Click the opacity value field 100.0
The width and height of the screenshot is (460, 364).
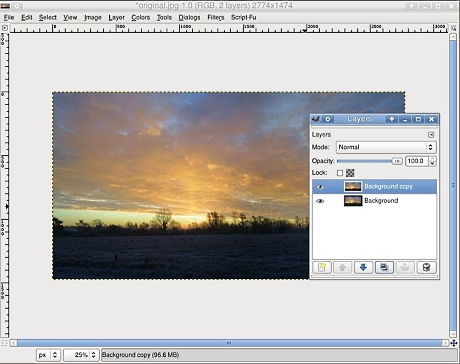pyautogui.click(x=417, y=161)
